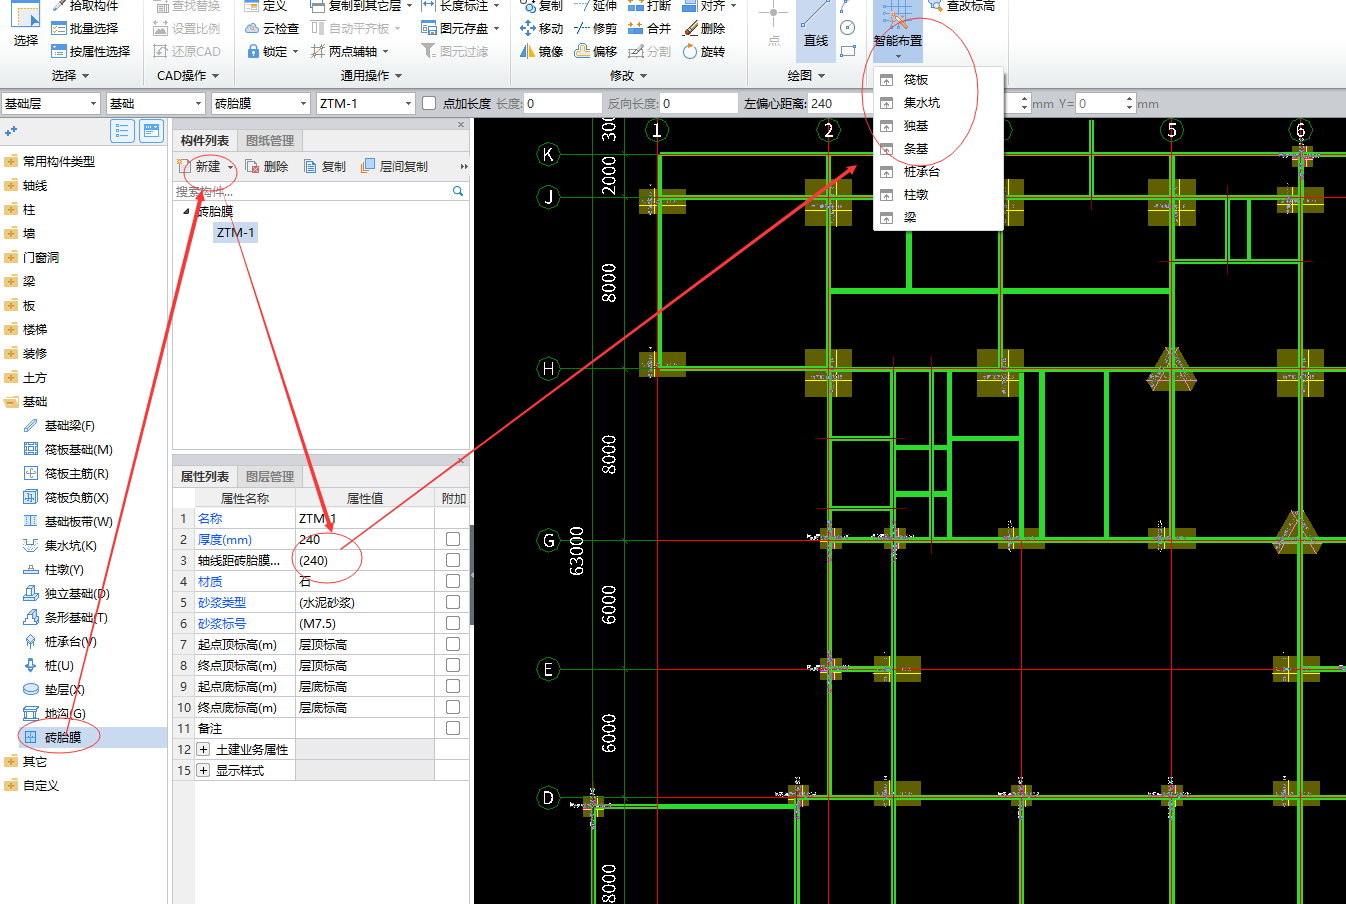Switch to 图层管理 tab

click(270, 476)
